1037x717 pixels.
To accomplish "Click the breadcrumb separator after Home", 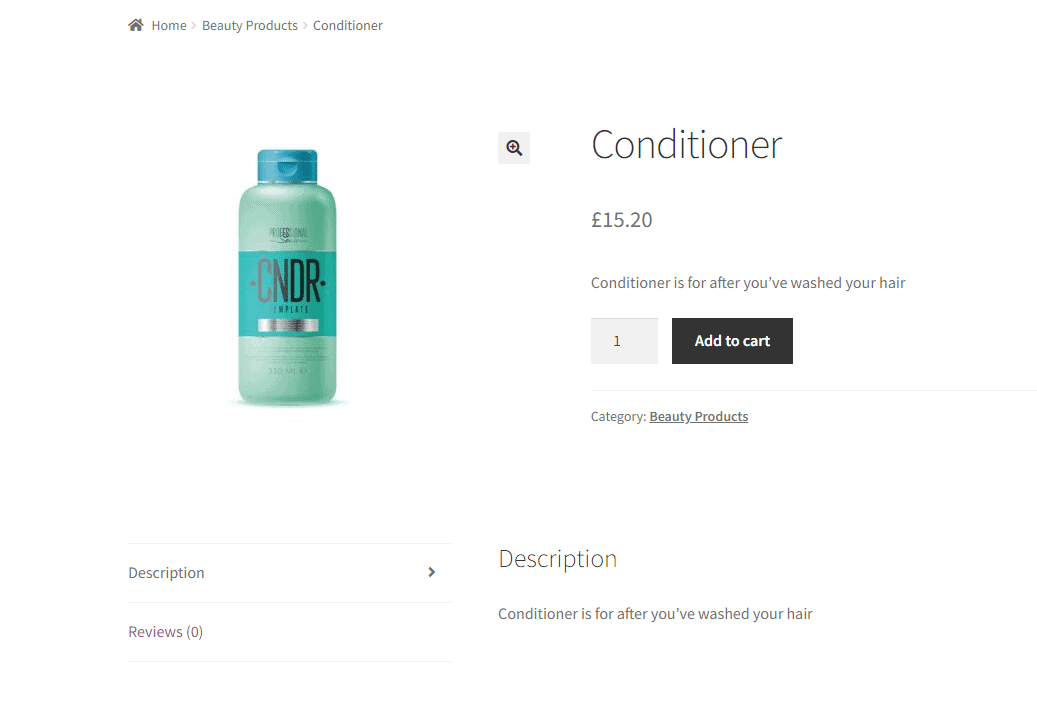I will (194, 26).
